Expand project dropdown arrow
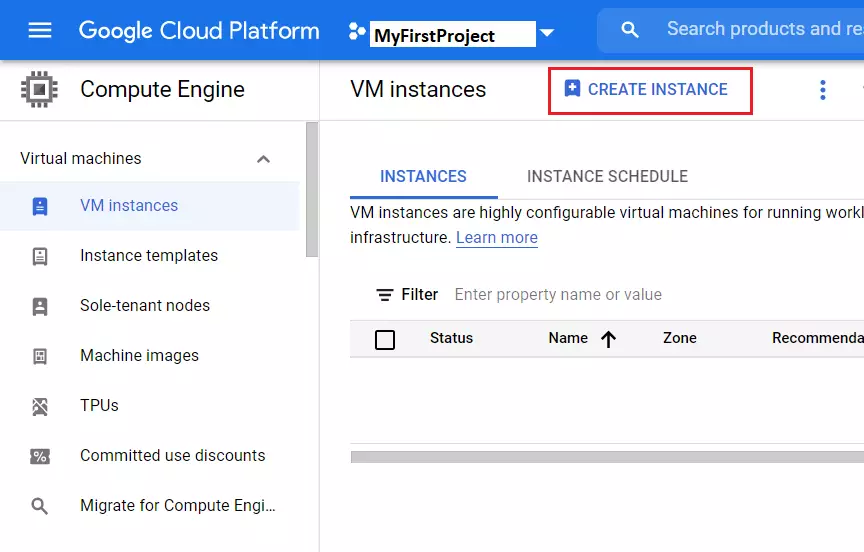This screenshot has height=552, width=864. click(547, 33)
